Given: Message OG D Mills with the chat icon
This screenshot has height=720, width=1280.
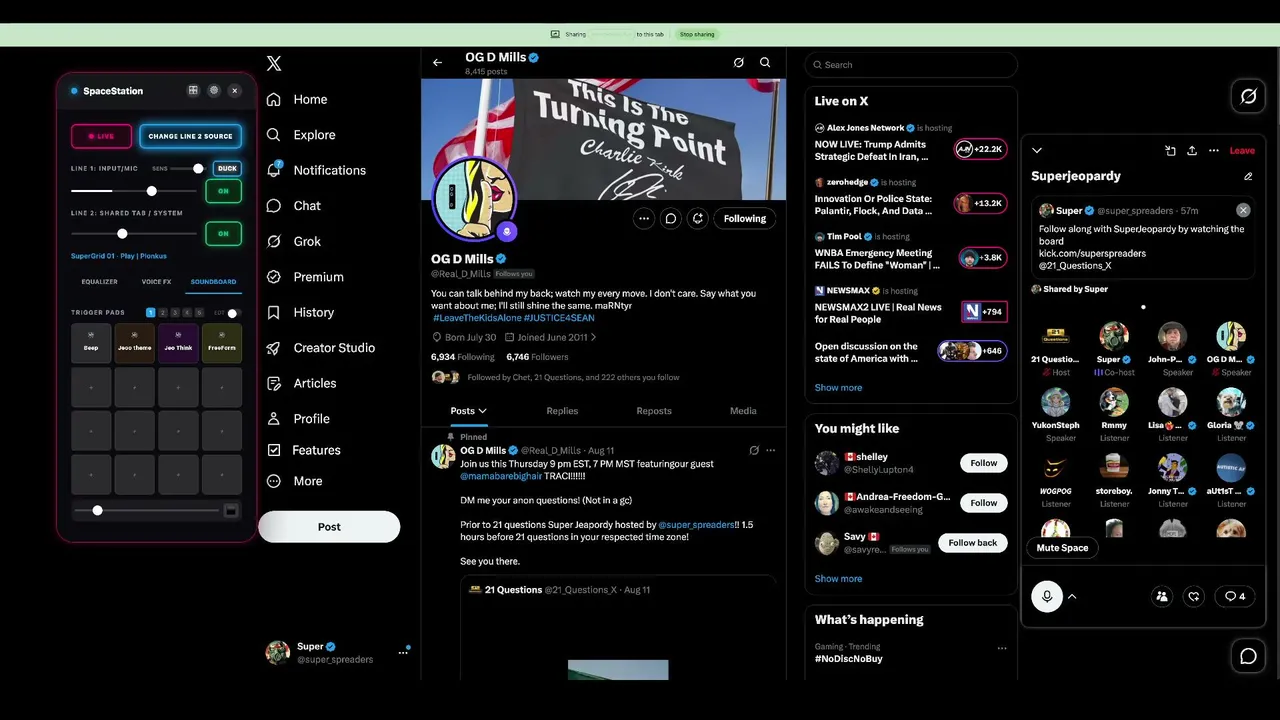Looking at the screenshot, I should (x=671, y=218).
